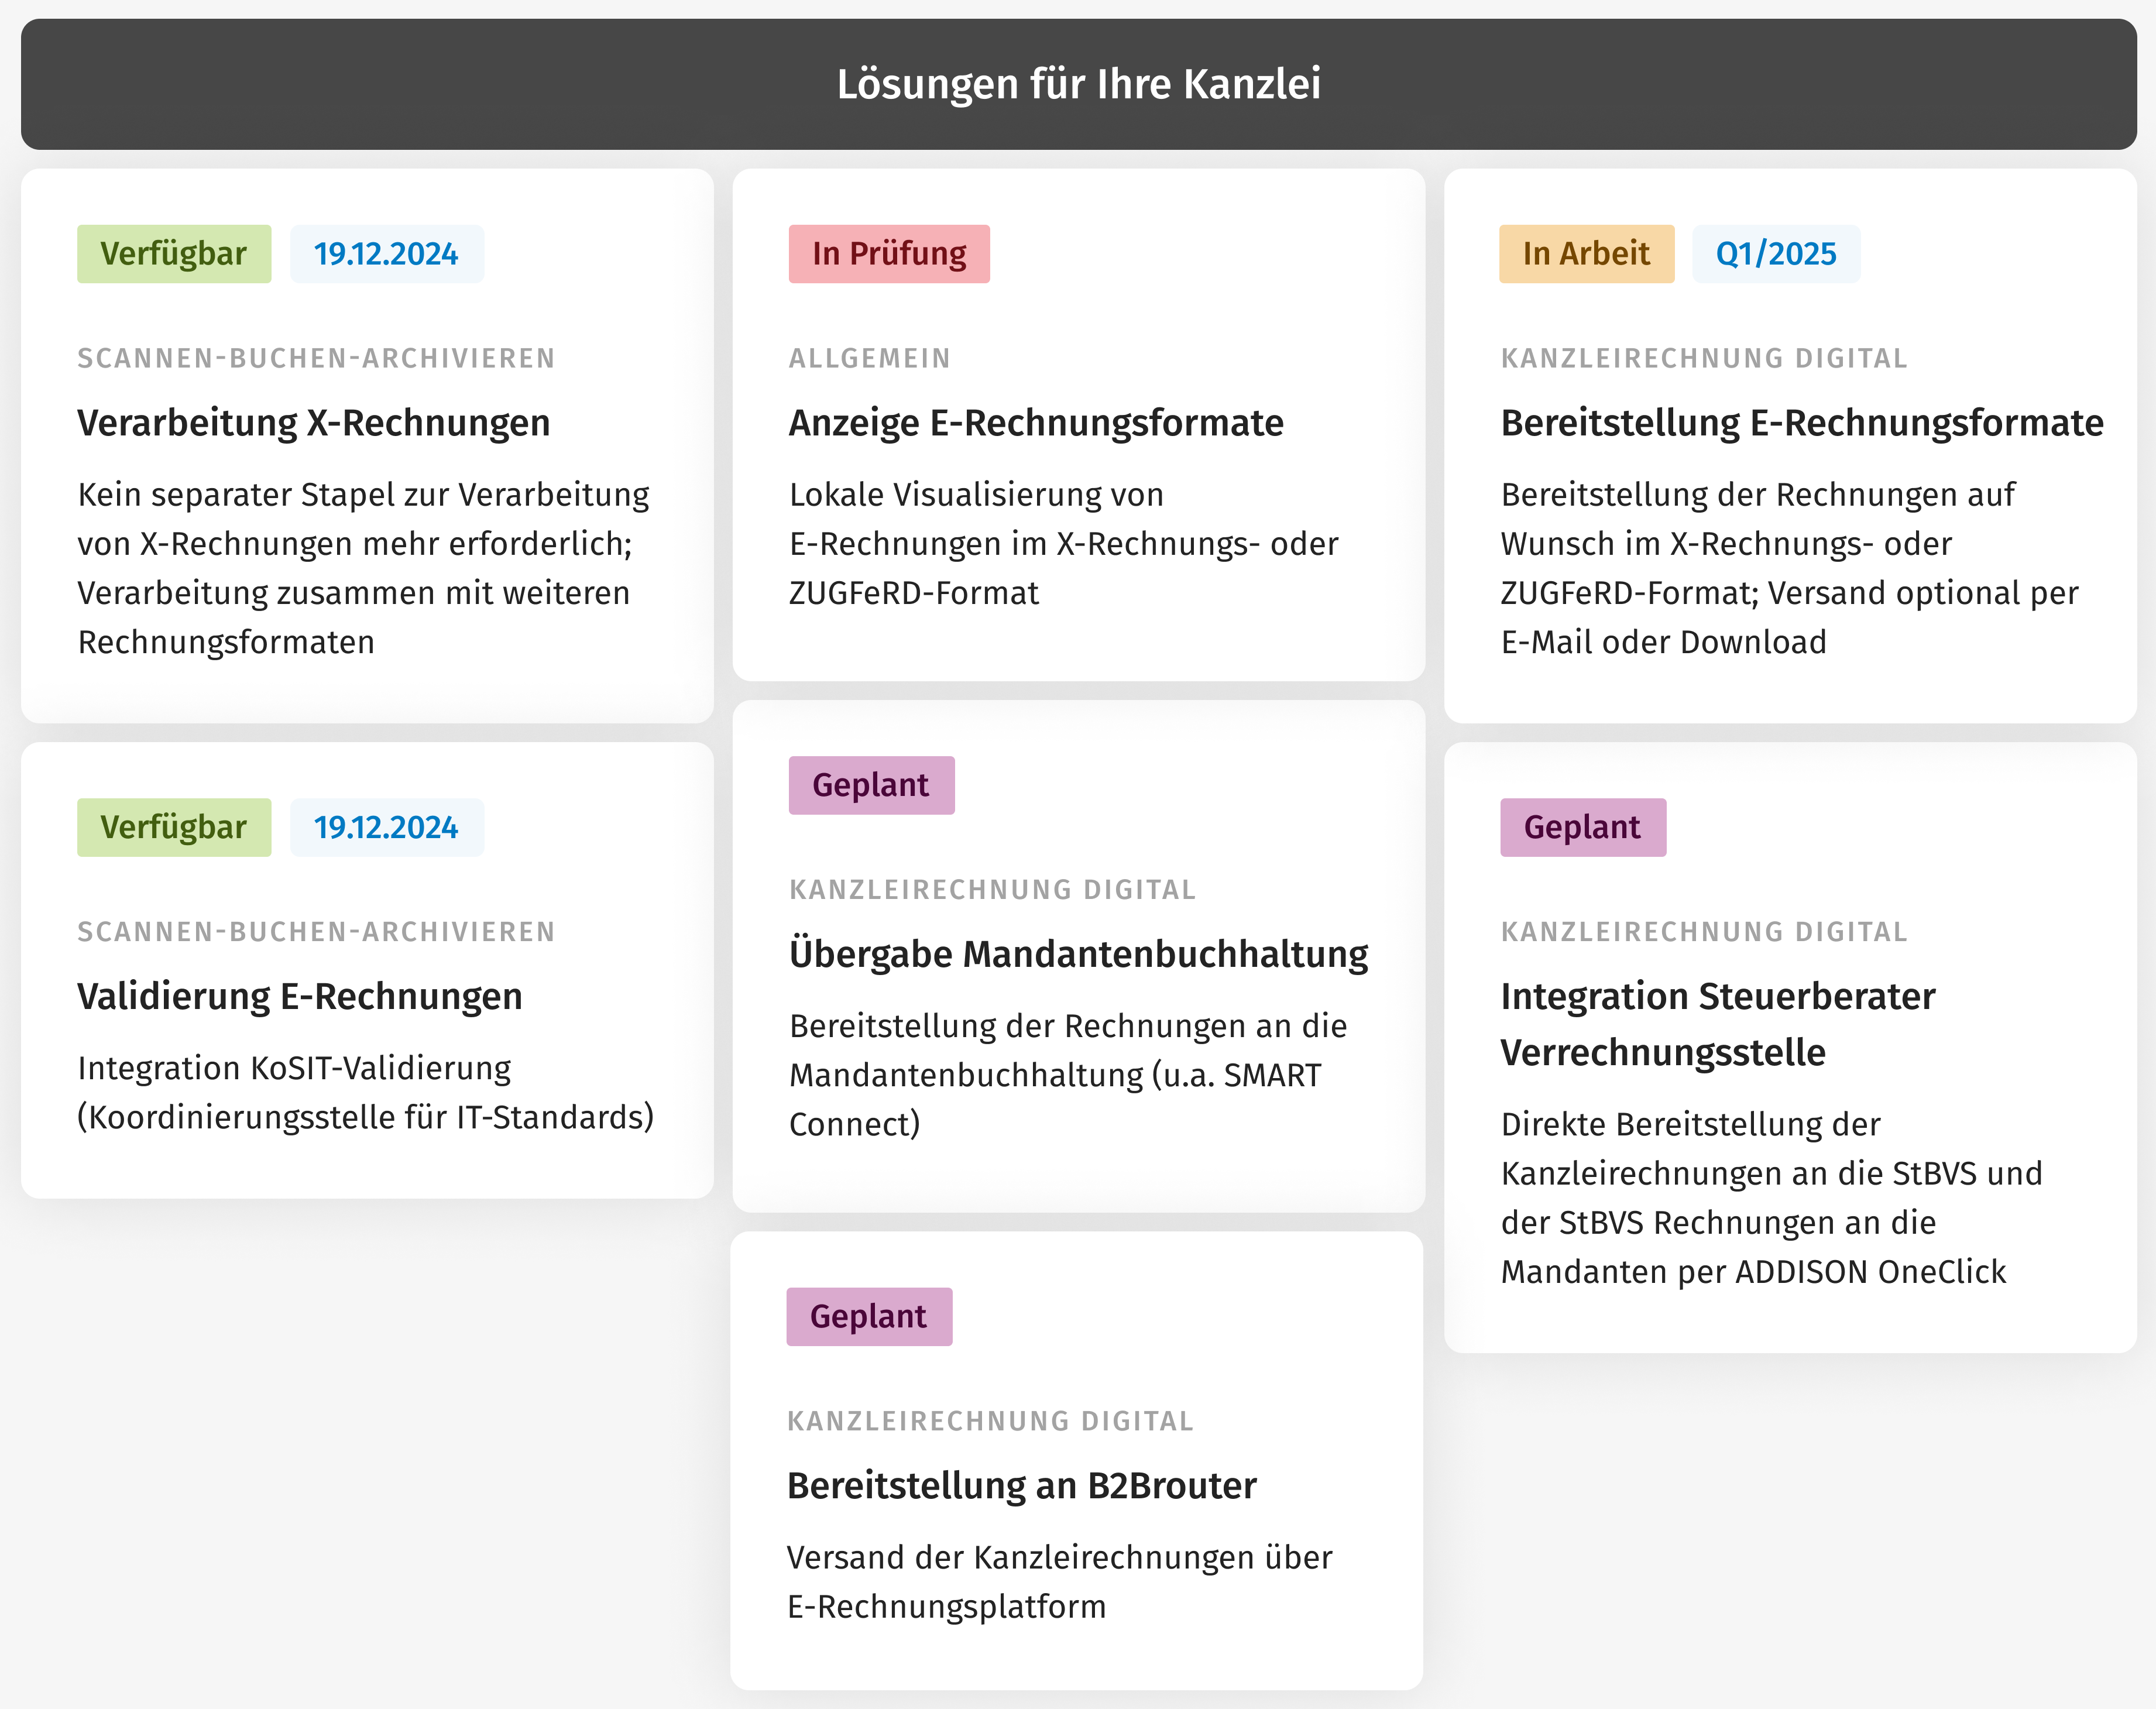
Task: Open the 'Validierung E-Rechnungen' heading
Action: [x=300, y=996]
